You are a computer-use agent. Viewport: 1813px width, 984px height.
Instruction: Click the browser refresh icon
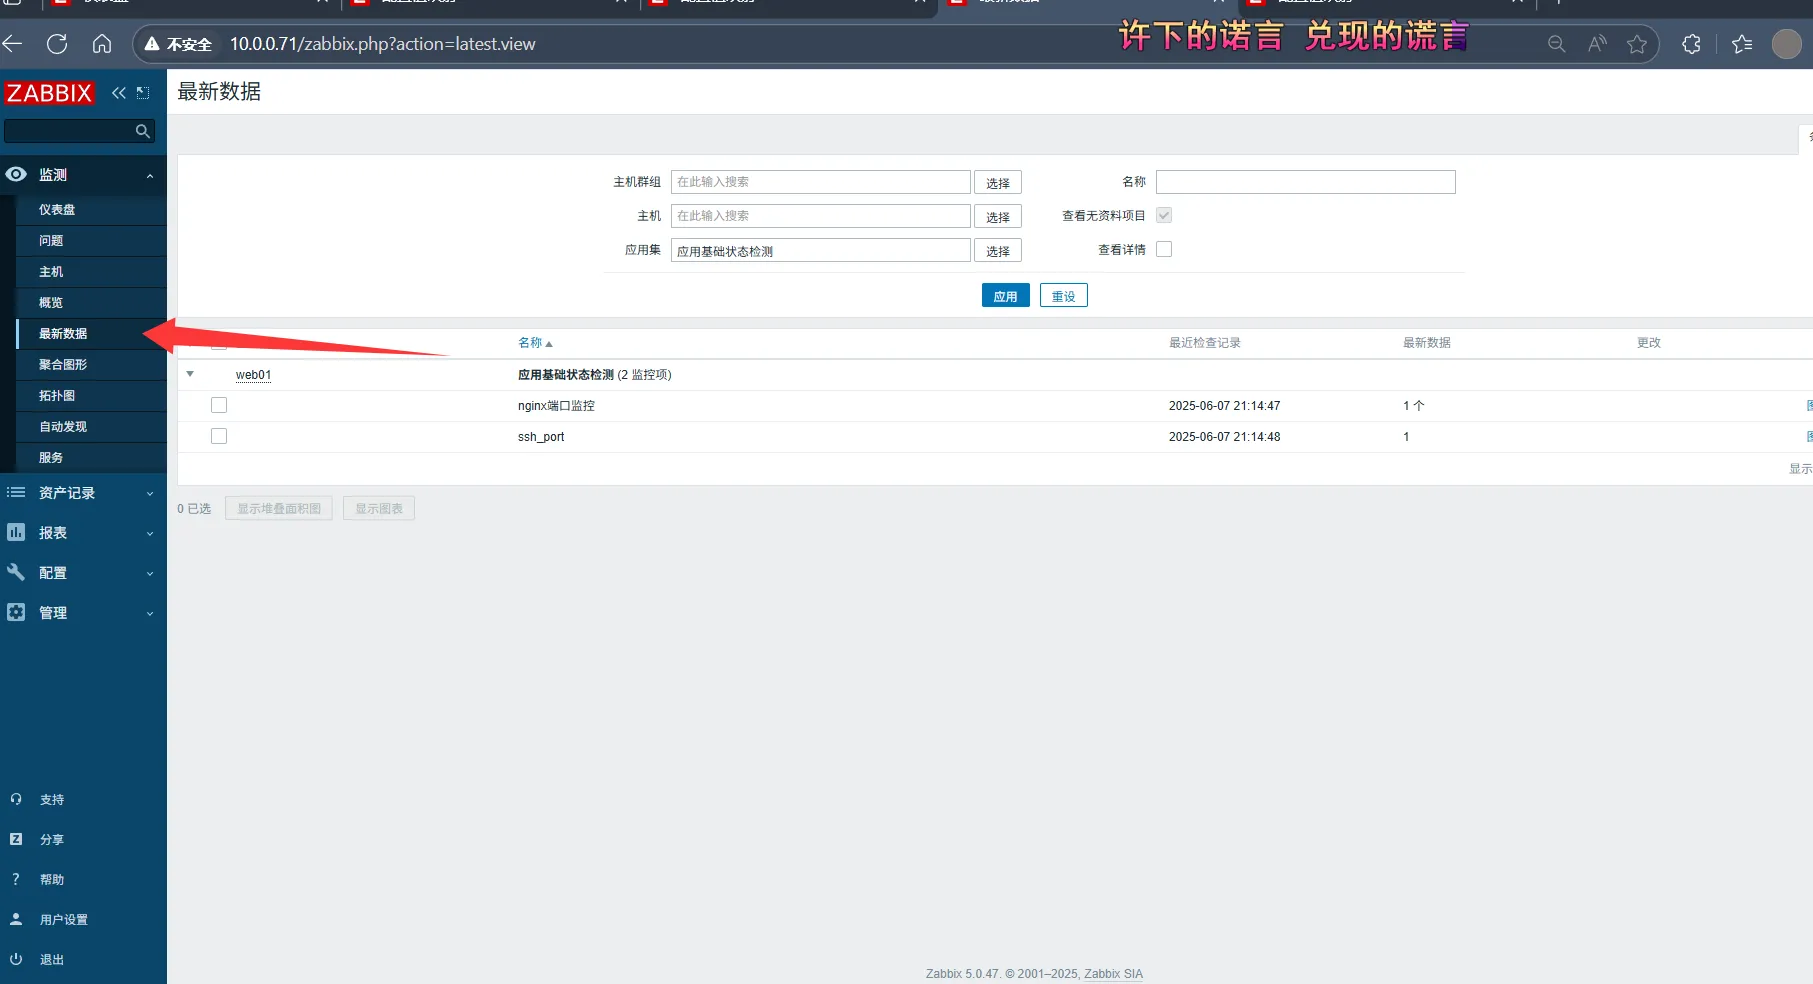57,44
